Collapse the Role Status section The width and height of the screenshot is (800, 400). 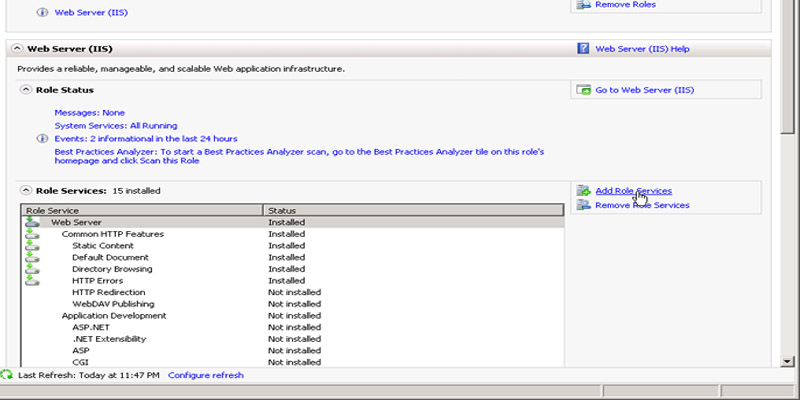pos(26,90)
